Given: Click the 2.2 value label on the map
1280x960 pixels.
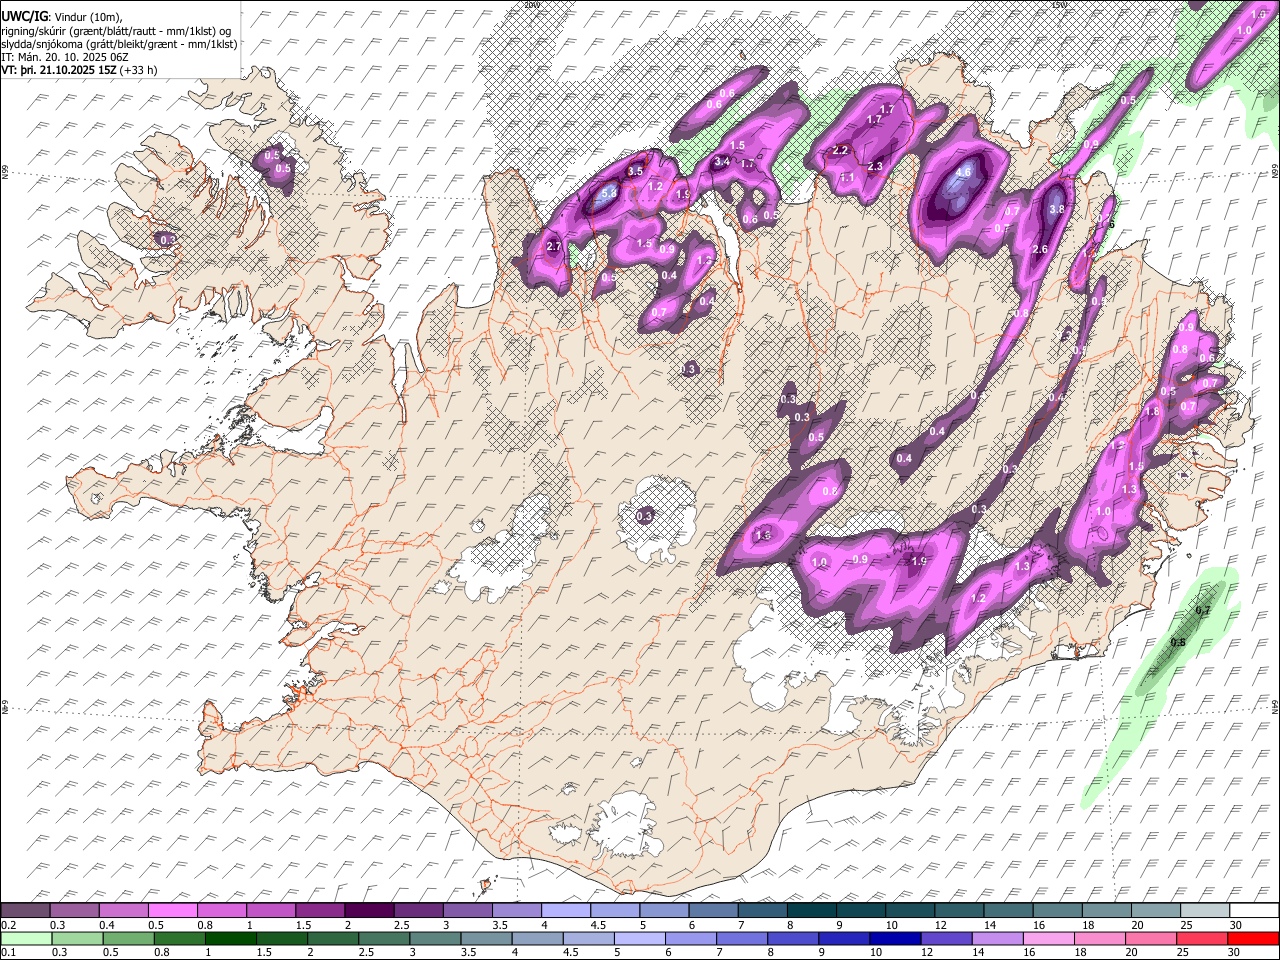Looking at the screenshot, I should click(x=840, y=150).
